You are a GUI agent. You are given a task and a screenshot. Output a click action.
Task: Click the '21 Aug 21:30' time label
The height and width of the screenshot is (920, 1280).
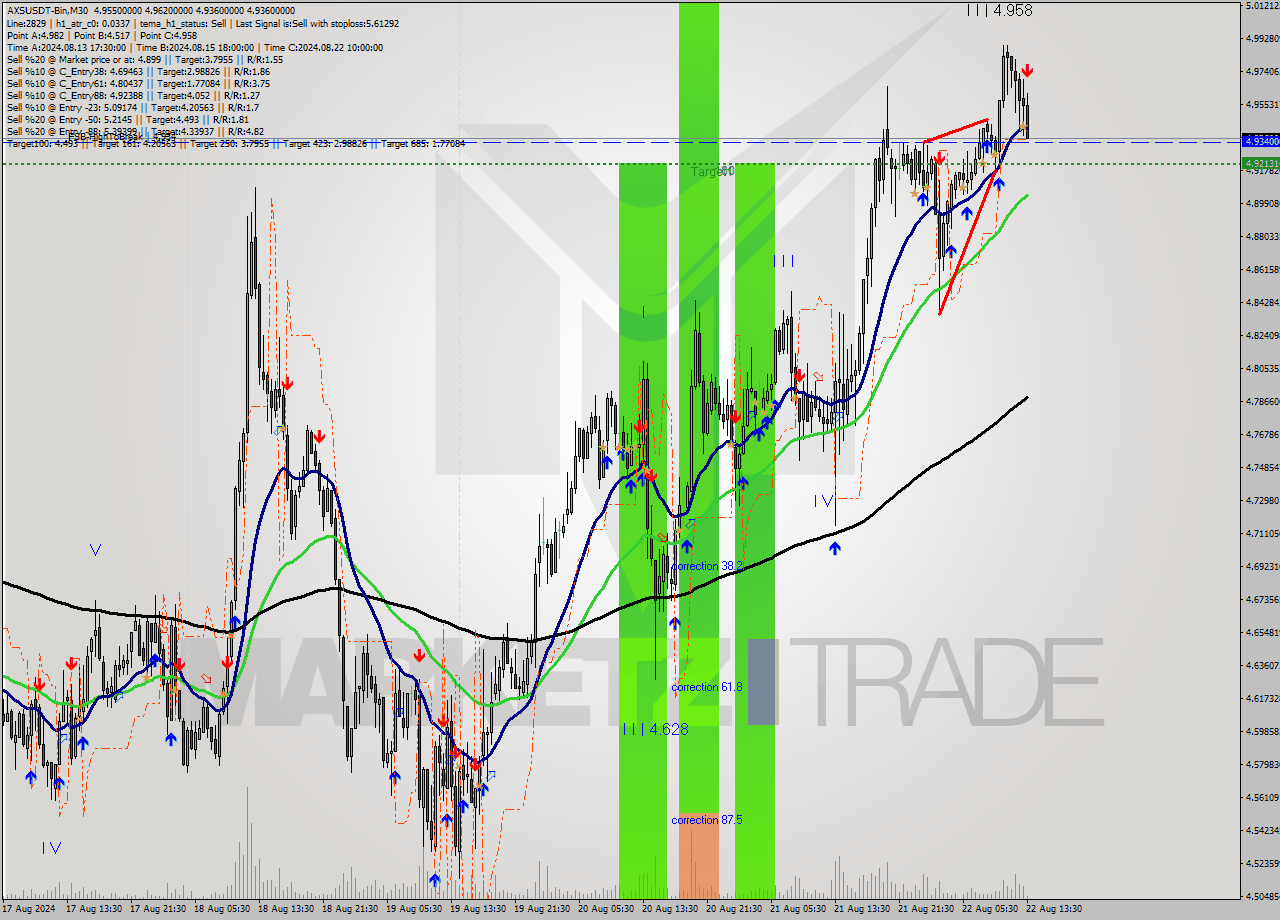pyautogui.click(x=926, y=909)
